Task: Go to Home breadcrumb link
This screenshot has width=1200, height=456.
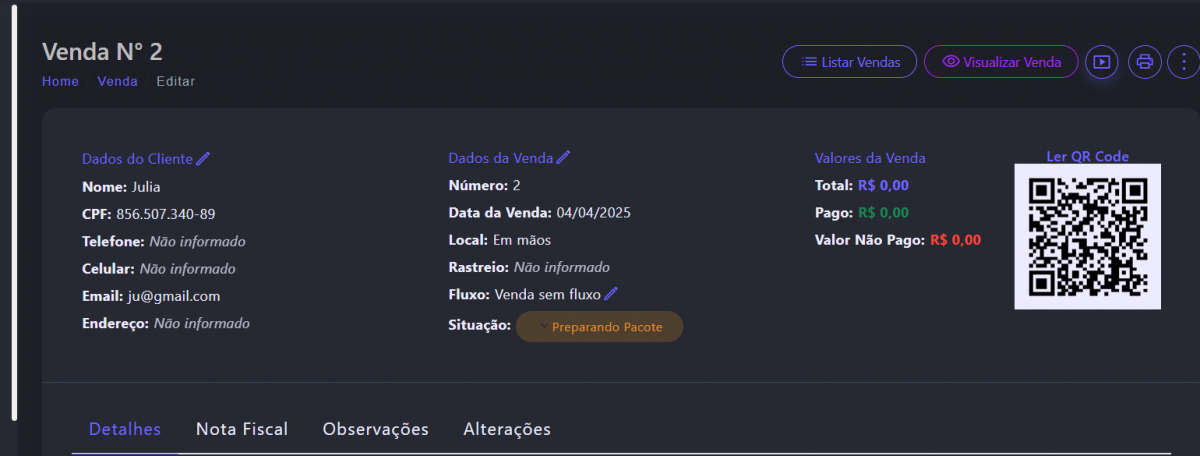Action: [60, 82]
